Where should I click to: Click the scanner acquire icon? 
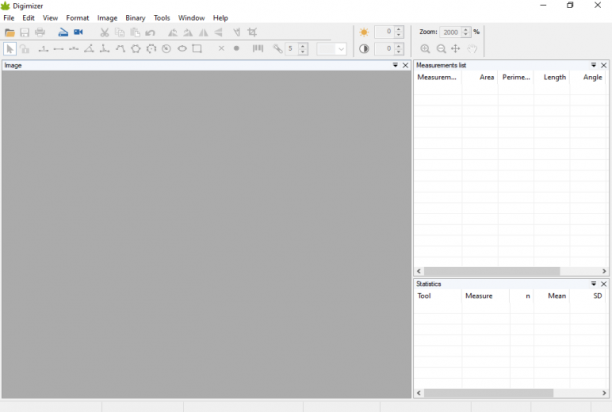pos(63,32)
